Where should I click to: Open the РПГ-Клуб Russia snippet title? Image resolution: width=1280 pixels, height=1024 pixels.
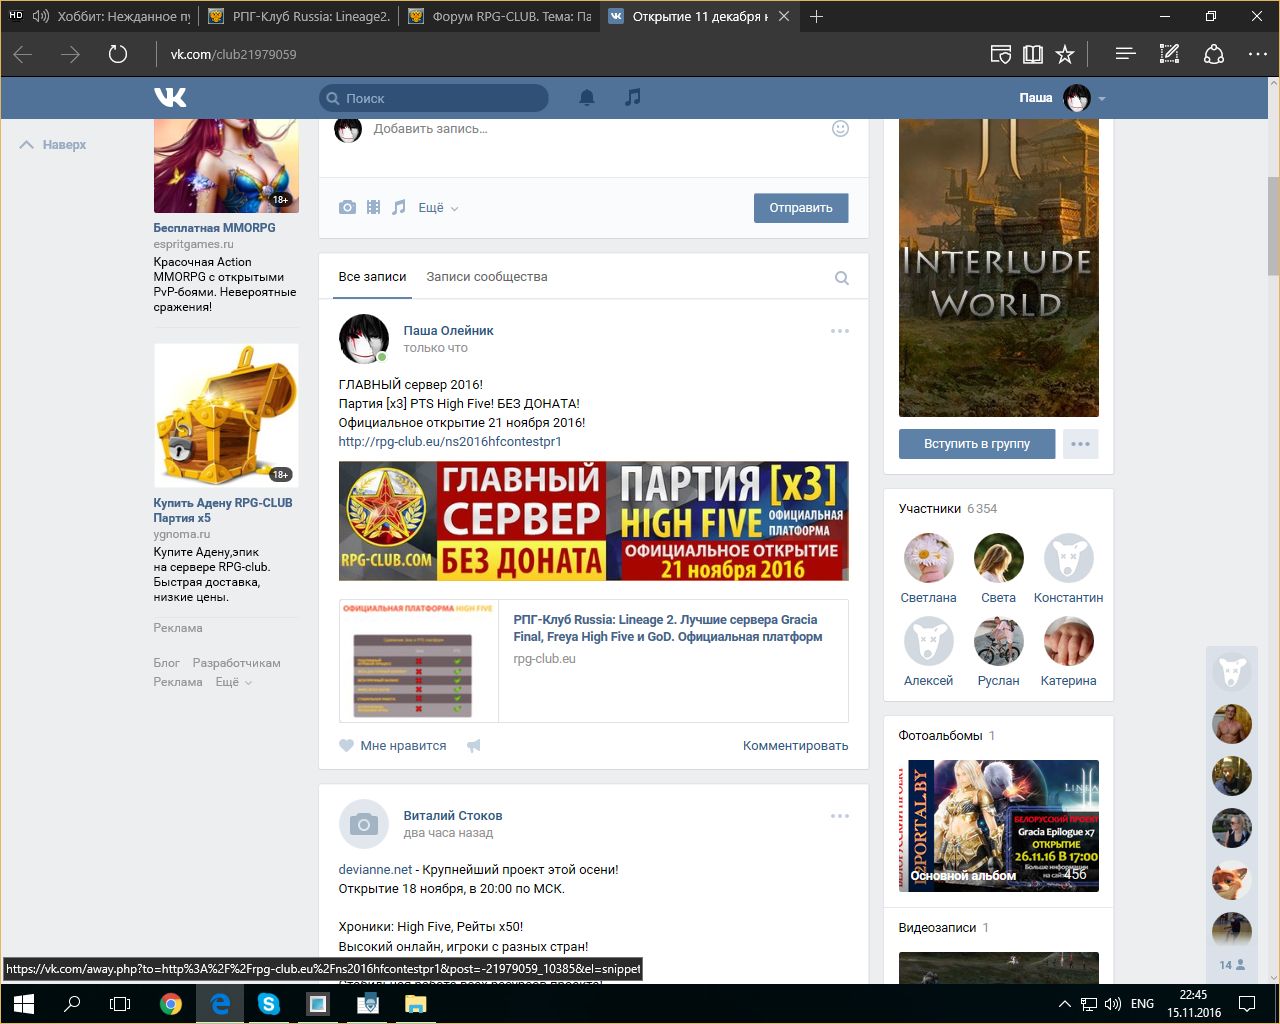(668, 628)
